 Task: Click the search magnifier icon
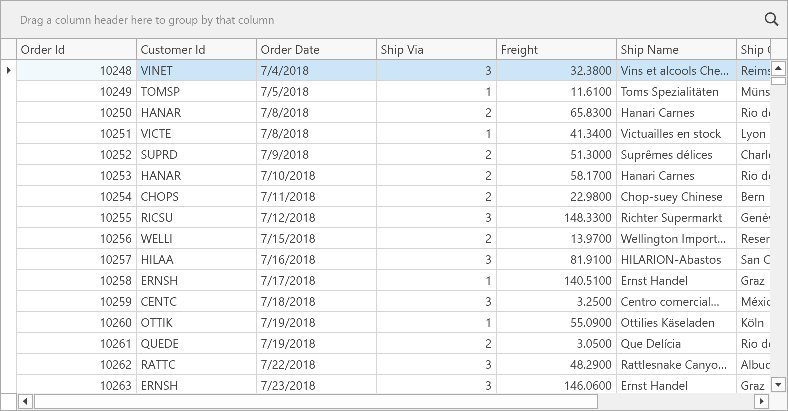tap(771, 19)
